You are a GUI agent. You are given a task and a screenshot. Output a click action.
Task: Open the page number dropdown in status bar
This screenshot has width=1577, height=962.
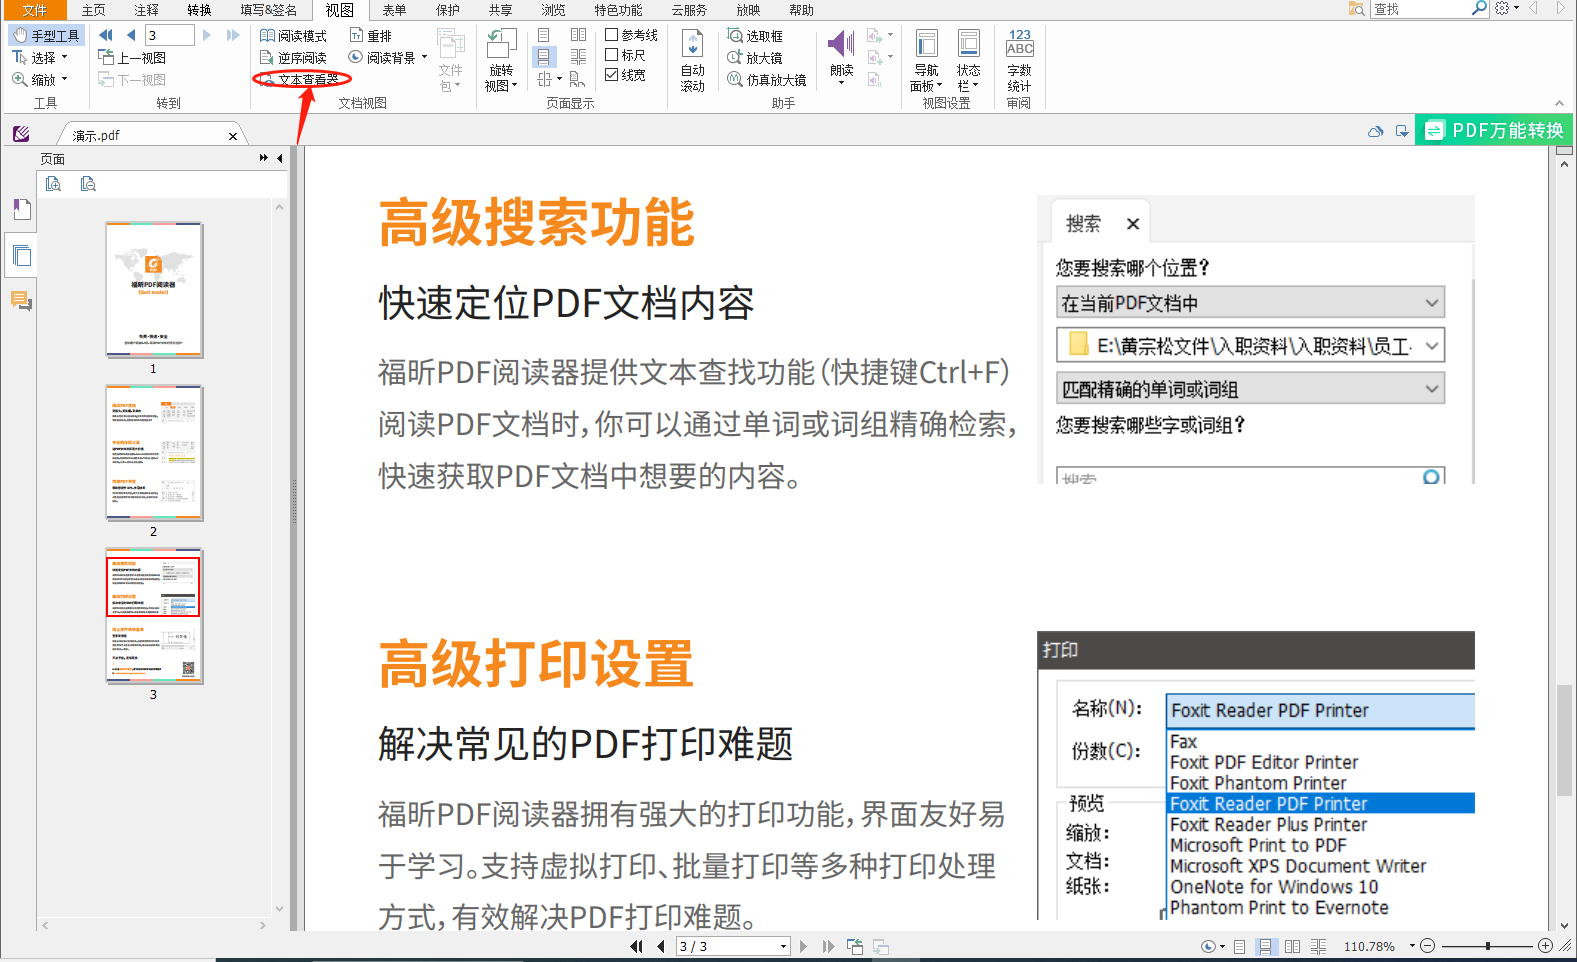pyautogui.click(x=782, y=946)
